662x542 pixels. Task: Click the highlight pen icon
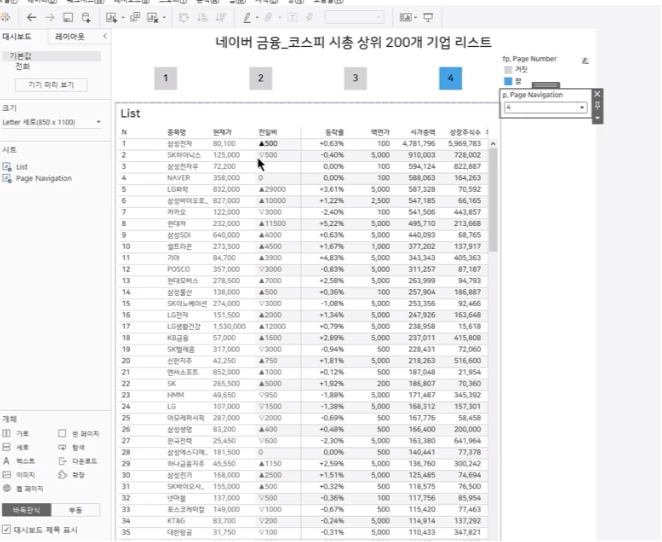[x=247, y=17]
